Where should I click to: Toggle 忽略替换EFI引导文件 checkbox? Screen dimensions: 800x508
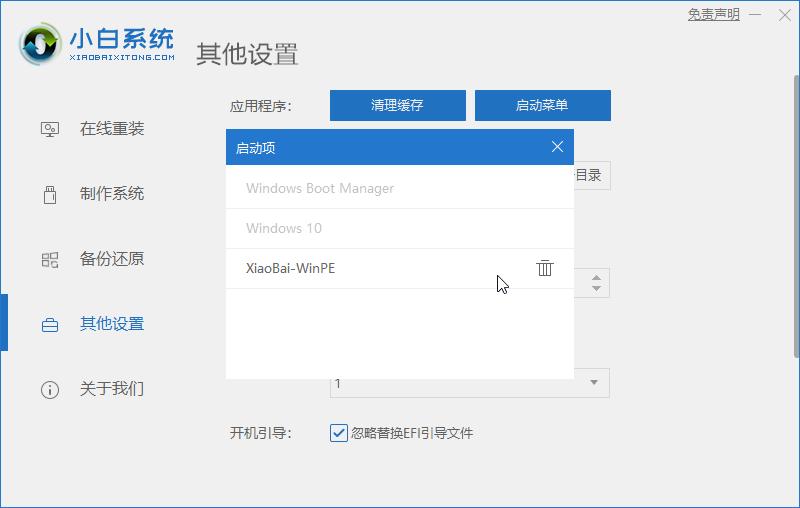point(339,433)
